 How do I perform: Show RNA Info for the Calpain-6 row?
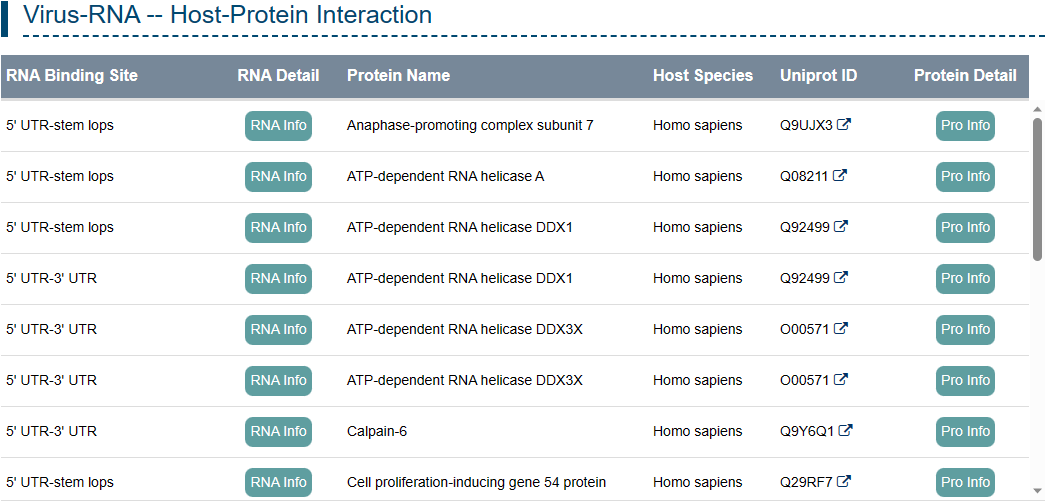click(x=278, y=432)
